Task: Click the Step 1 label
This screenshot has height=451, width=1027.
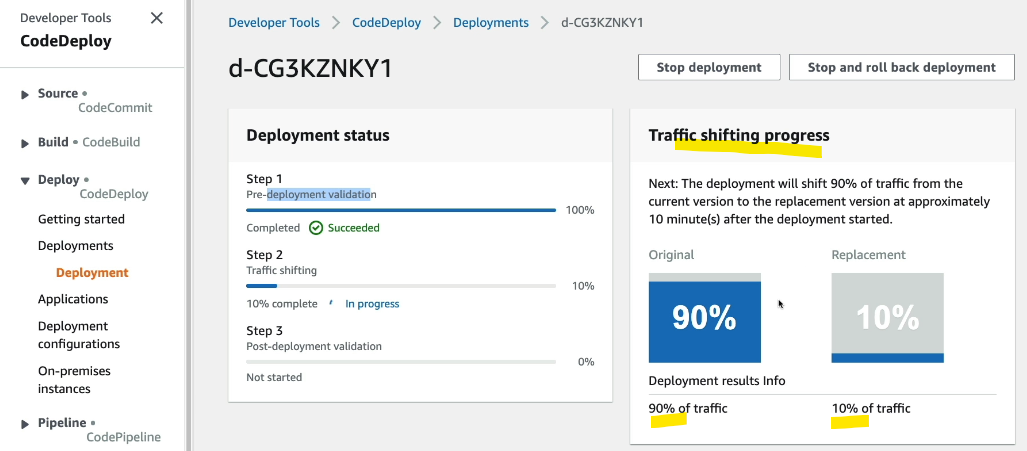Action: click(x=264, y=179)
